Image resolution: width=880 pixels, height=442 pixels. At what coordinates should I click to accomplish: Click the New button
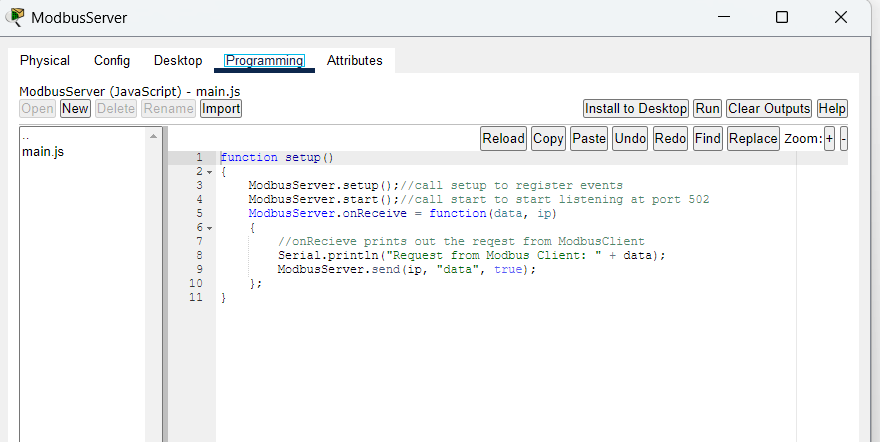(75, 108)
